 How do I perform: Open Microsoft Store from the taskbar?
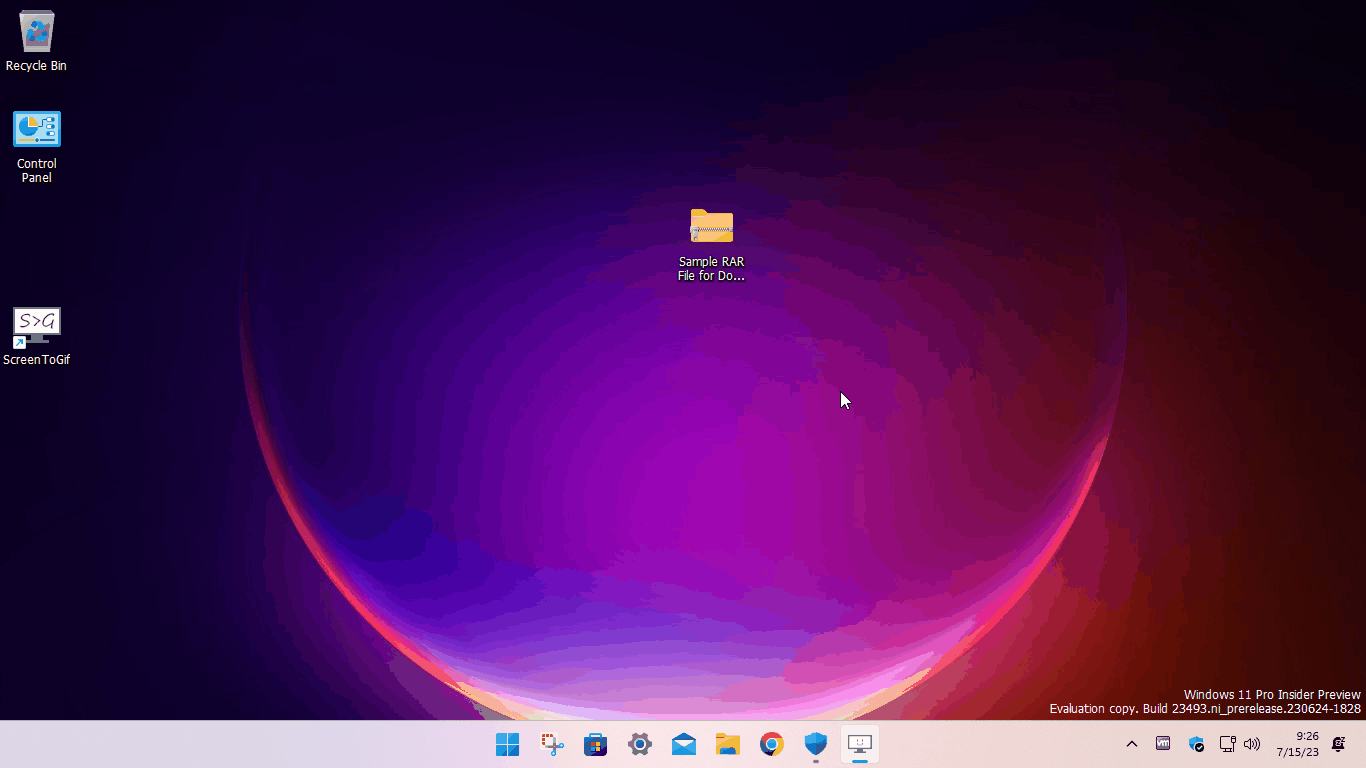coord(596,744)
